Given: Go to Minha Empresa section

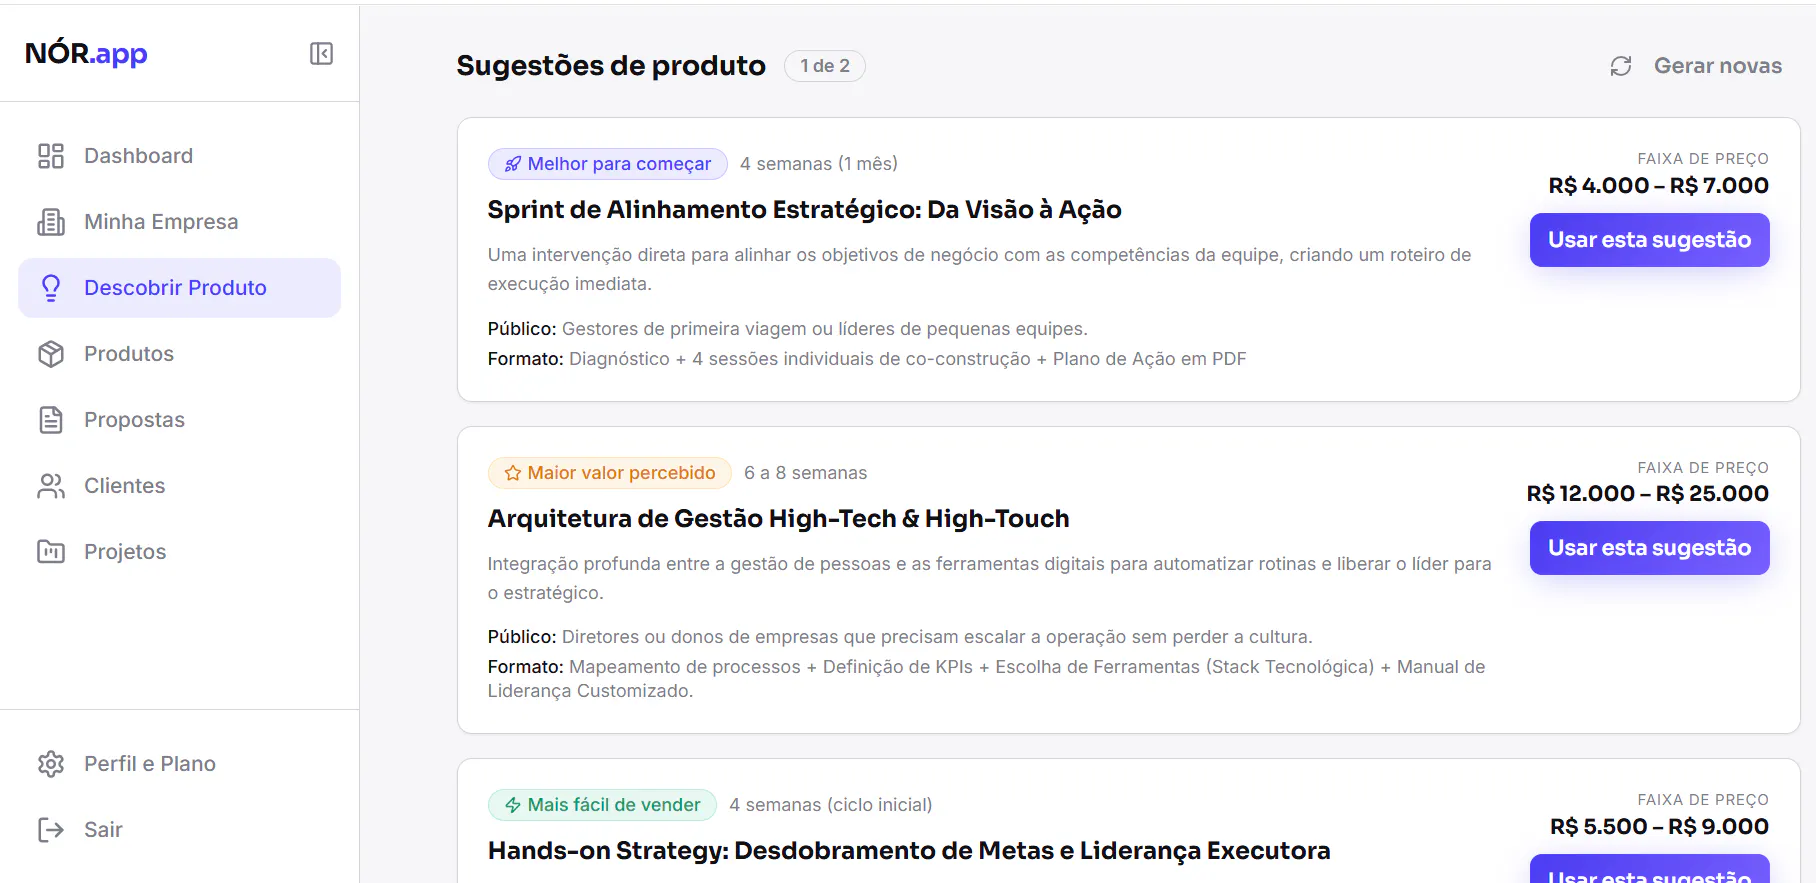Looking at the screenshot, I should click(180, 222).
